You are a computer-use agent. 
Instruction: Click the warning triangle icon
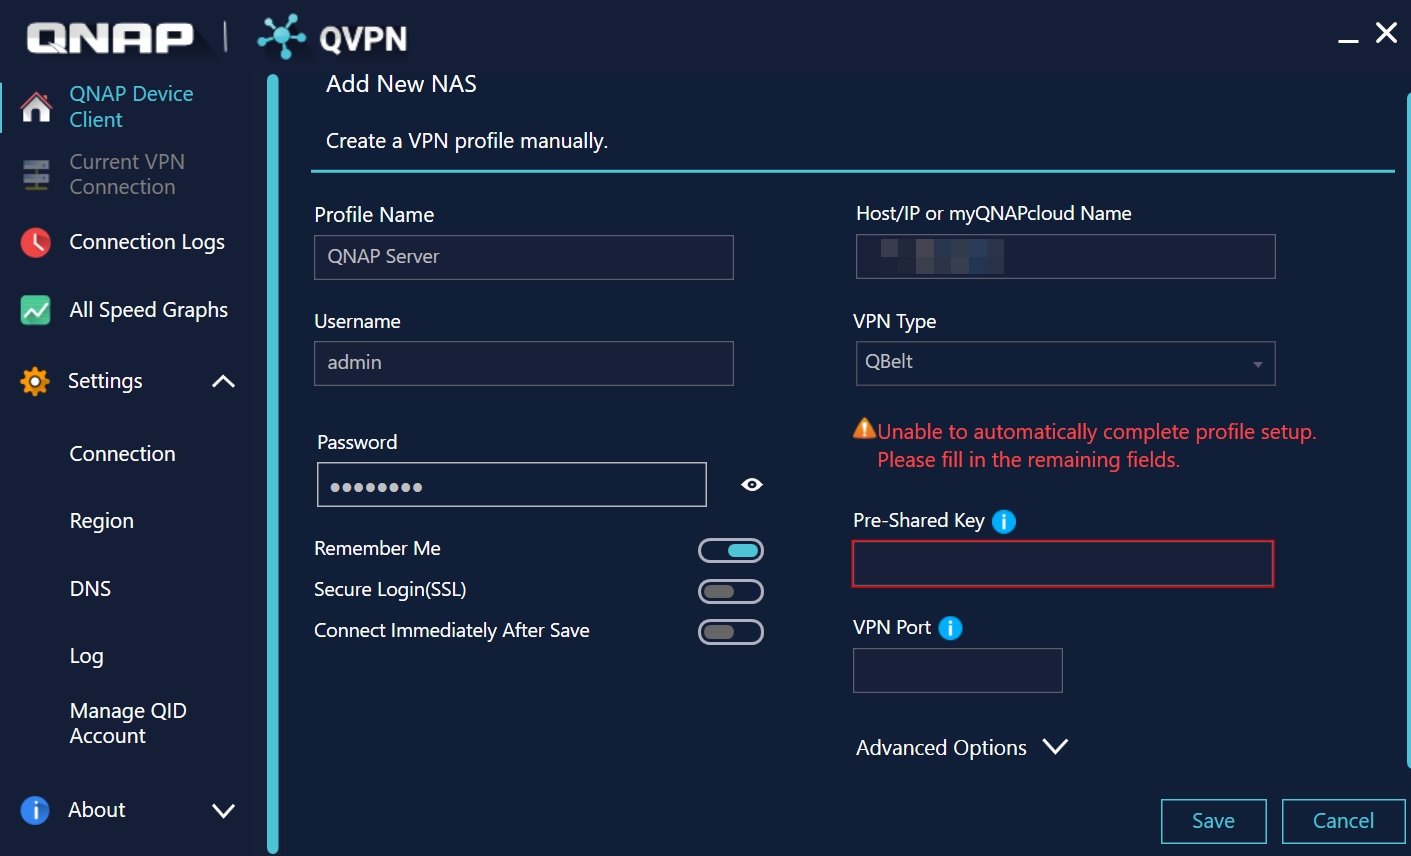click(x=864, y=429)
